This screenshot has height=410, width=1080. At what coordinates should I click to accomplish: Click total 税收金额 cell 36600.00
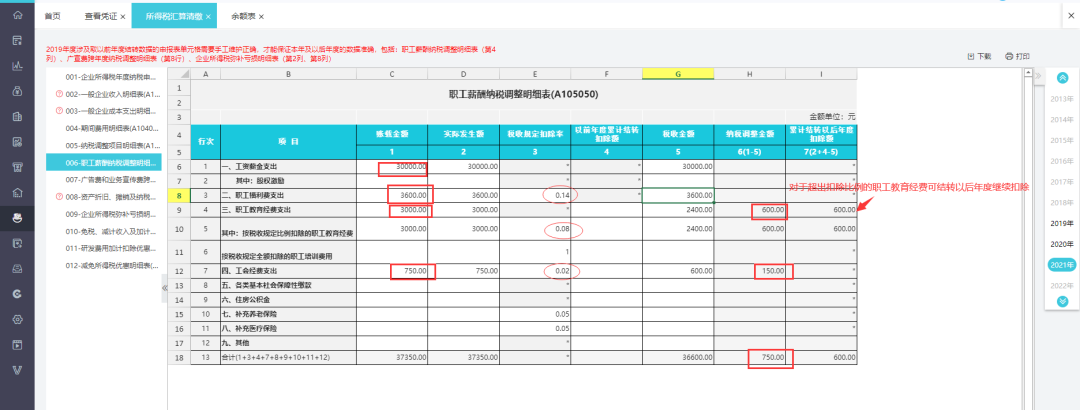click(678, 358)
